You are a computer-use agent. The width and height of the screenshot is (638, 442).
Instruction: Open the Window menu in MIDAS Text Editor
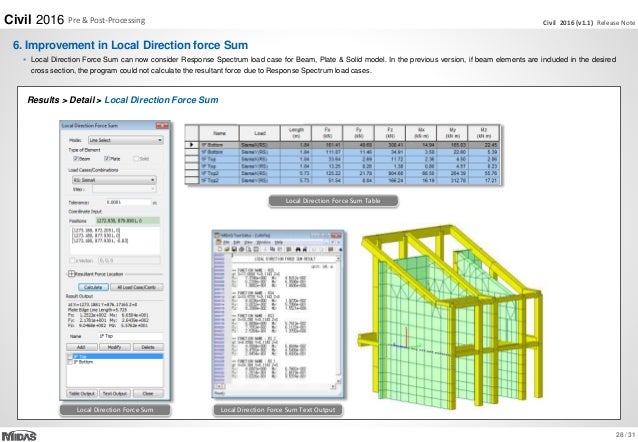point(263,242)
